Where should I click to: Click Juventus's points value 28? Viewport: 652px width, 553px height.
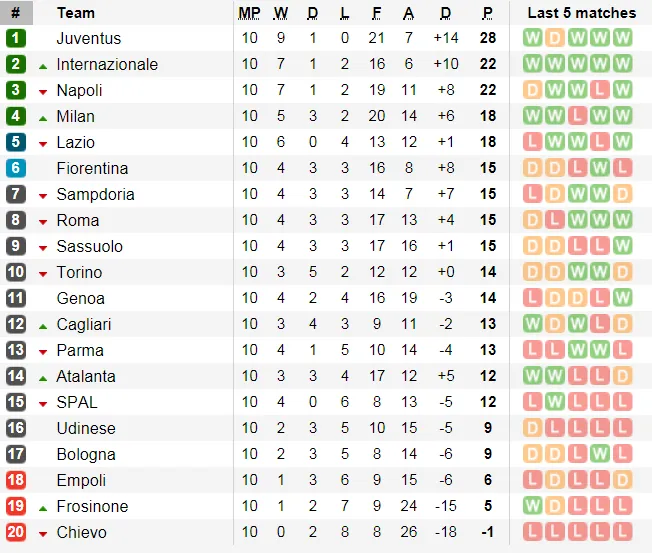click(487, 38)
